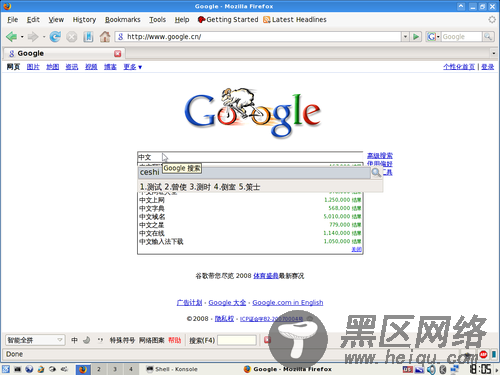Screen dimensions: 500x375
Task: Click the 图片 images link
Action: [33, 67]
